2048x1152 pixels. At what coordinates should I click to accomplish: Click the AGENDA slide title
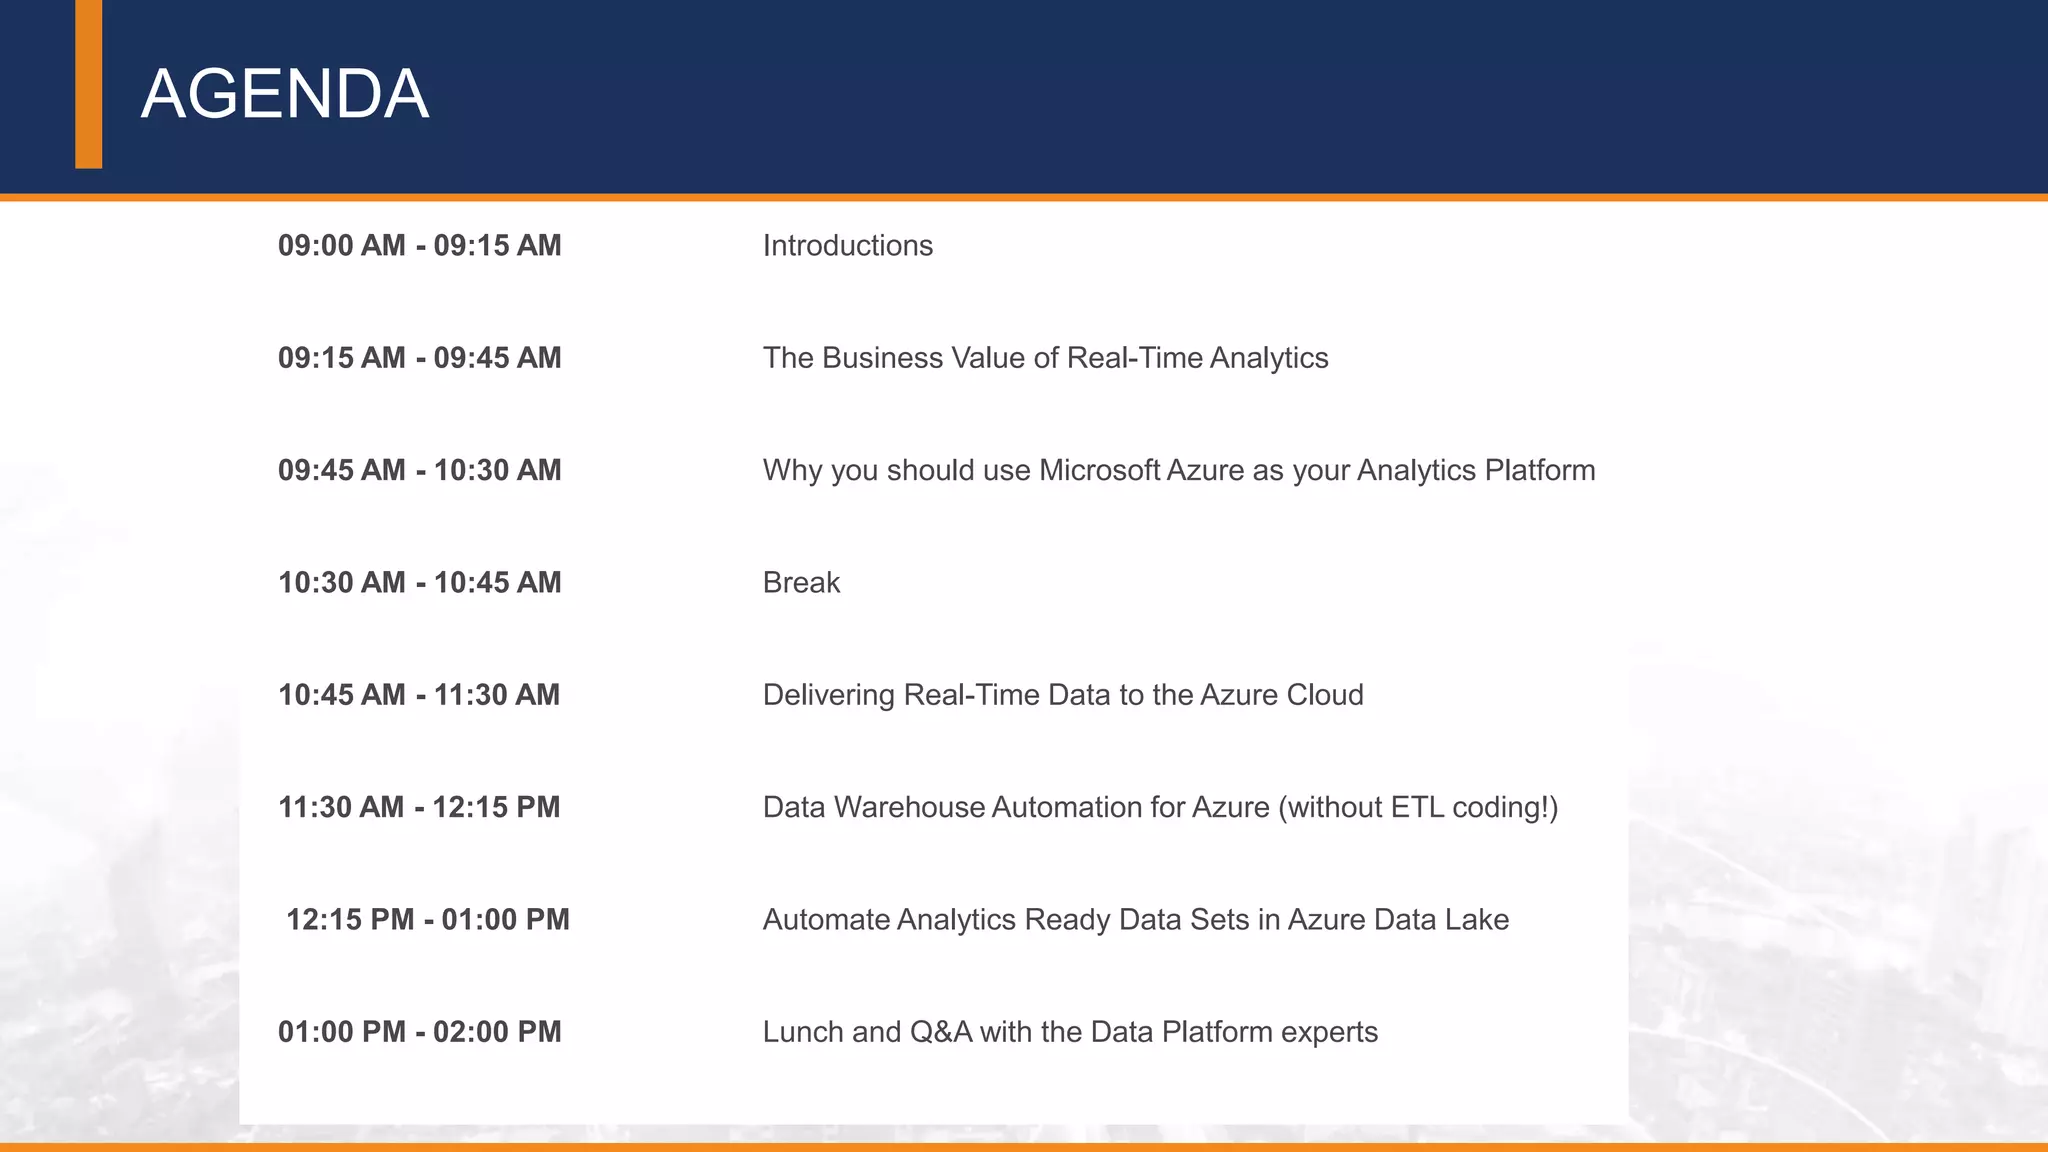click(285, 95)
